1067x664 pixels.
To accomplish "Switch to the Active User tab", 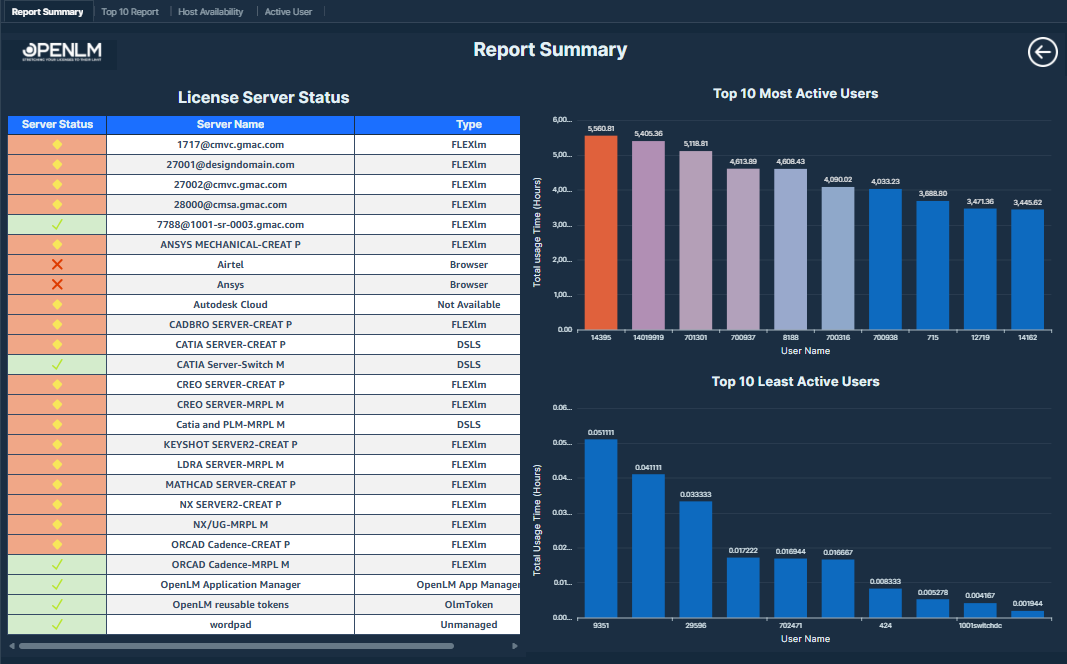I will click(289, 11).
